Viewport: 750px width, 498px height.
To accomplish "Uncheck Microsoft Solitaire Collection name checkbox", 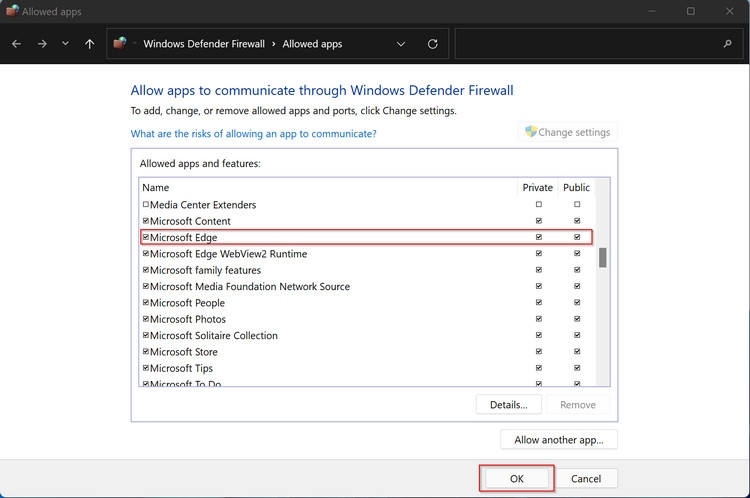I will (x=146, y=335).
